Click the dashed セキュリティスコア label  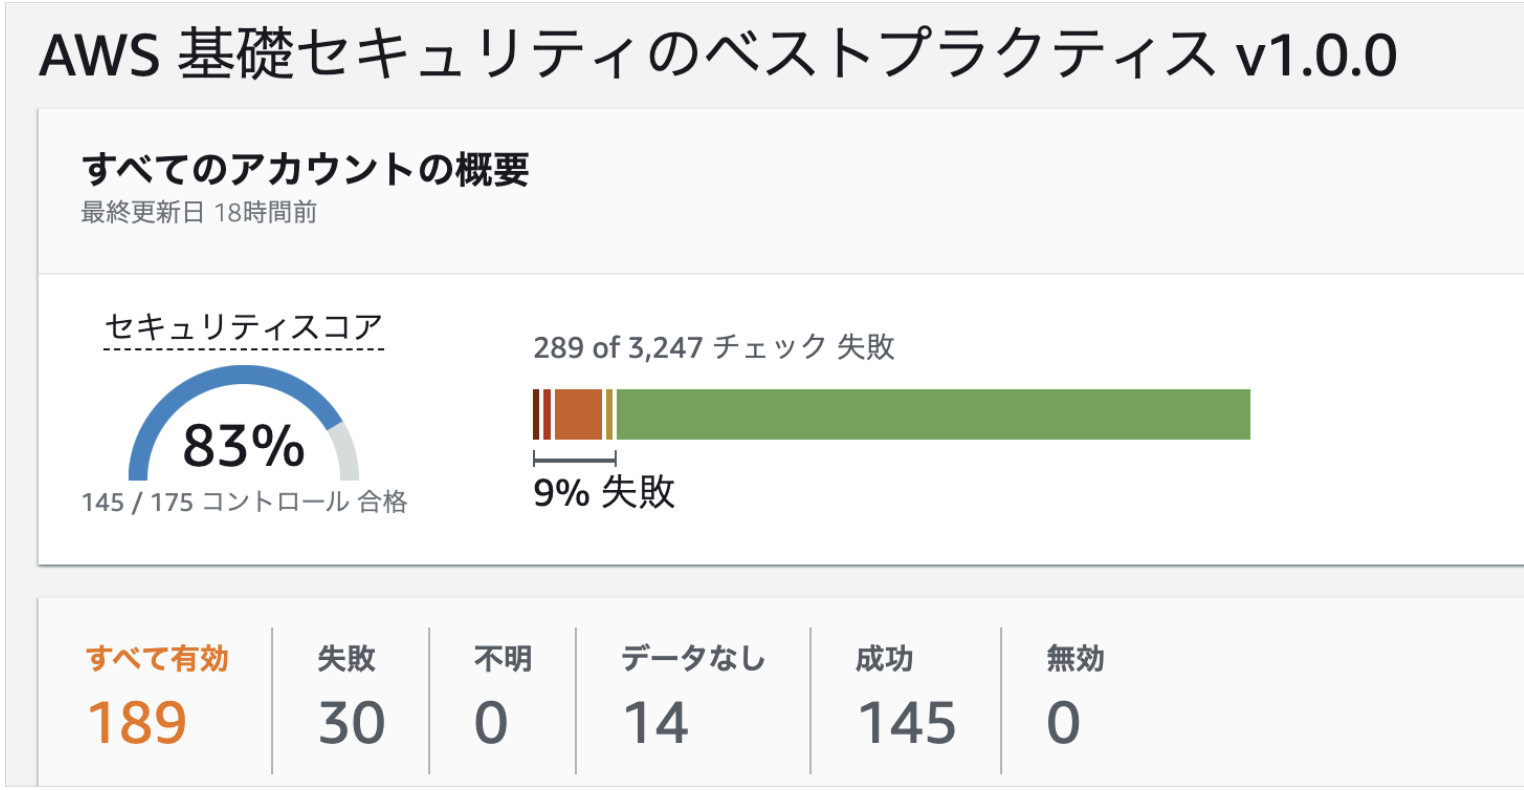[x=244, y=328]
